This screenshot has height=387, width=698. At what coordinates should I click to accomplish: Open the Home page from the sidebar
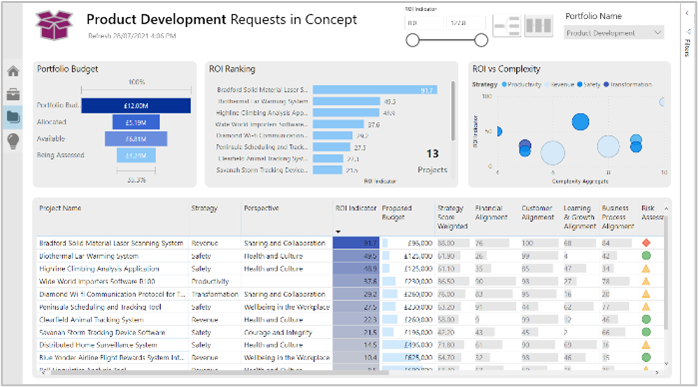tap(13, 71)
